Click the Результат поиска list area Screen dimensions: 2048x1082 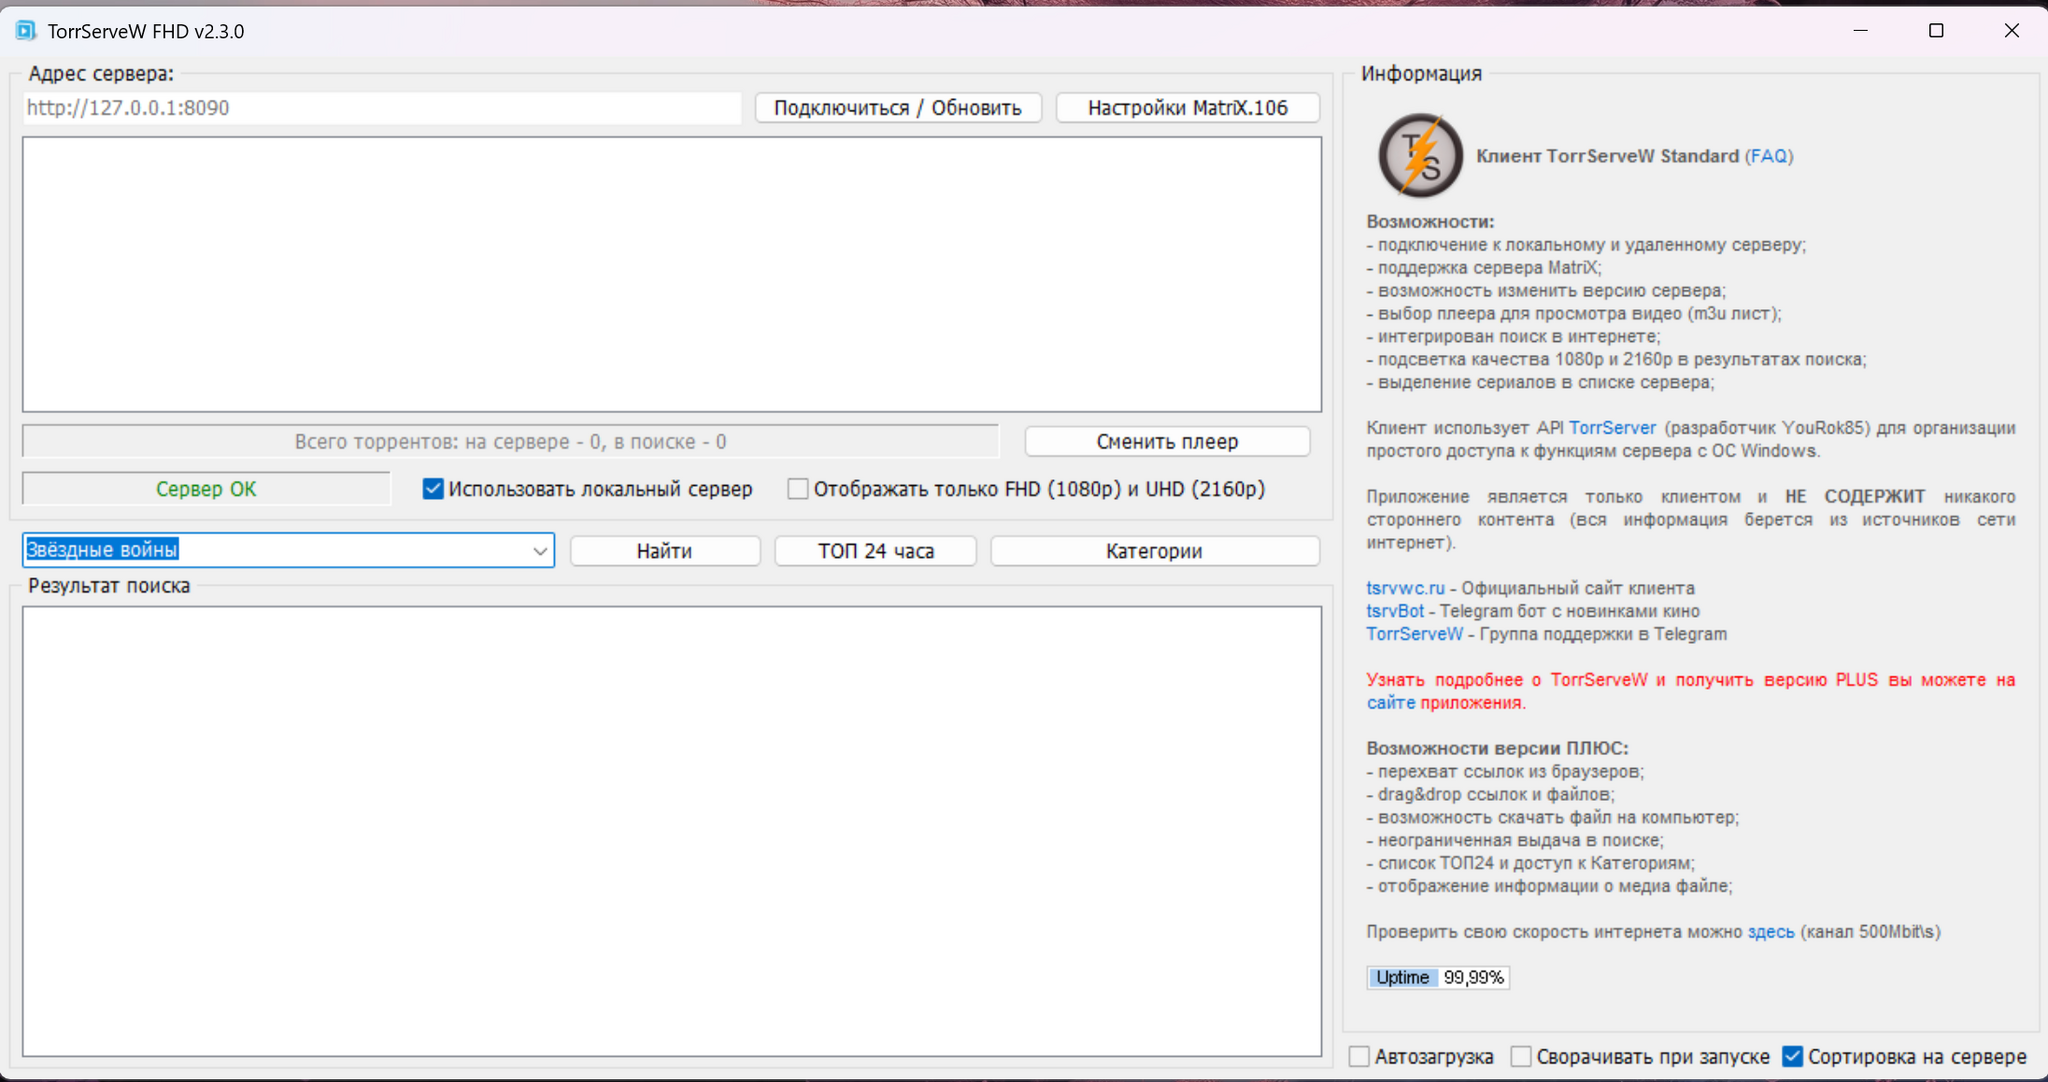(x=672, y=831)
